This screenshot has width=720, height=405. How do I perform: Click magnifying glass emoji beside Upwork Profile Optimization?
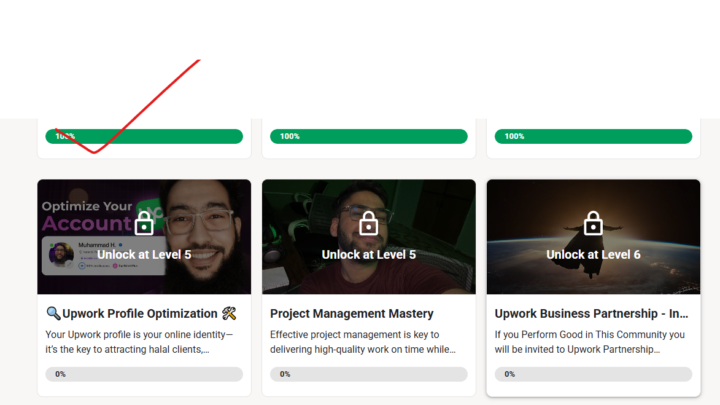point(53,313)
